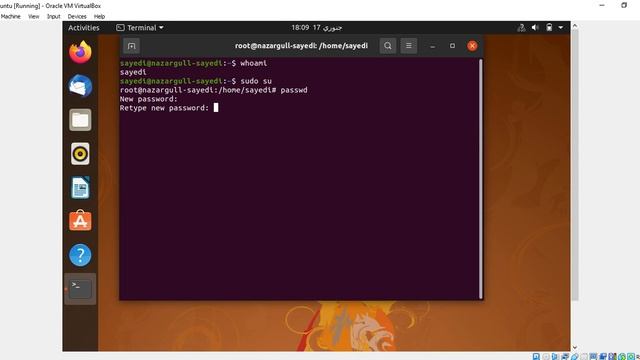Maximize the Terminal window
Image resolution: width=640 pixels, height=360 pixels.
[452, 46]
